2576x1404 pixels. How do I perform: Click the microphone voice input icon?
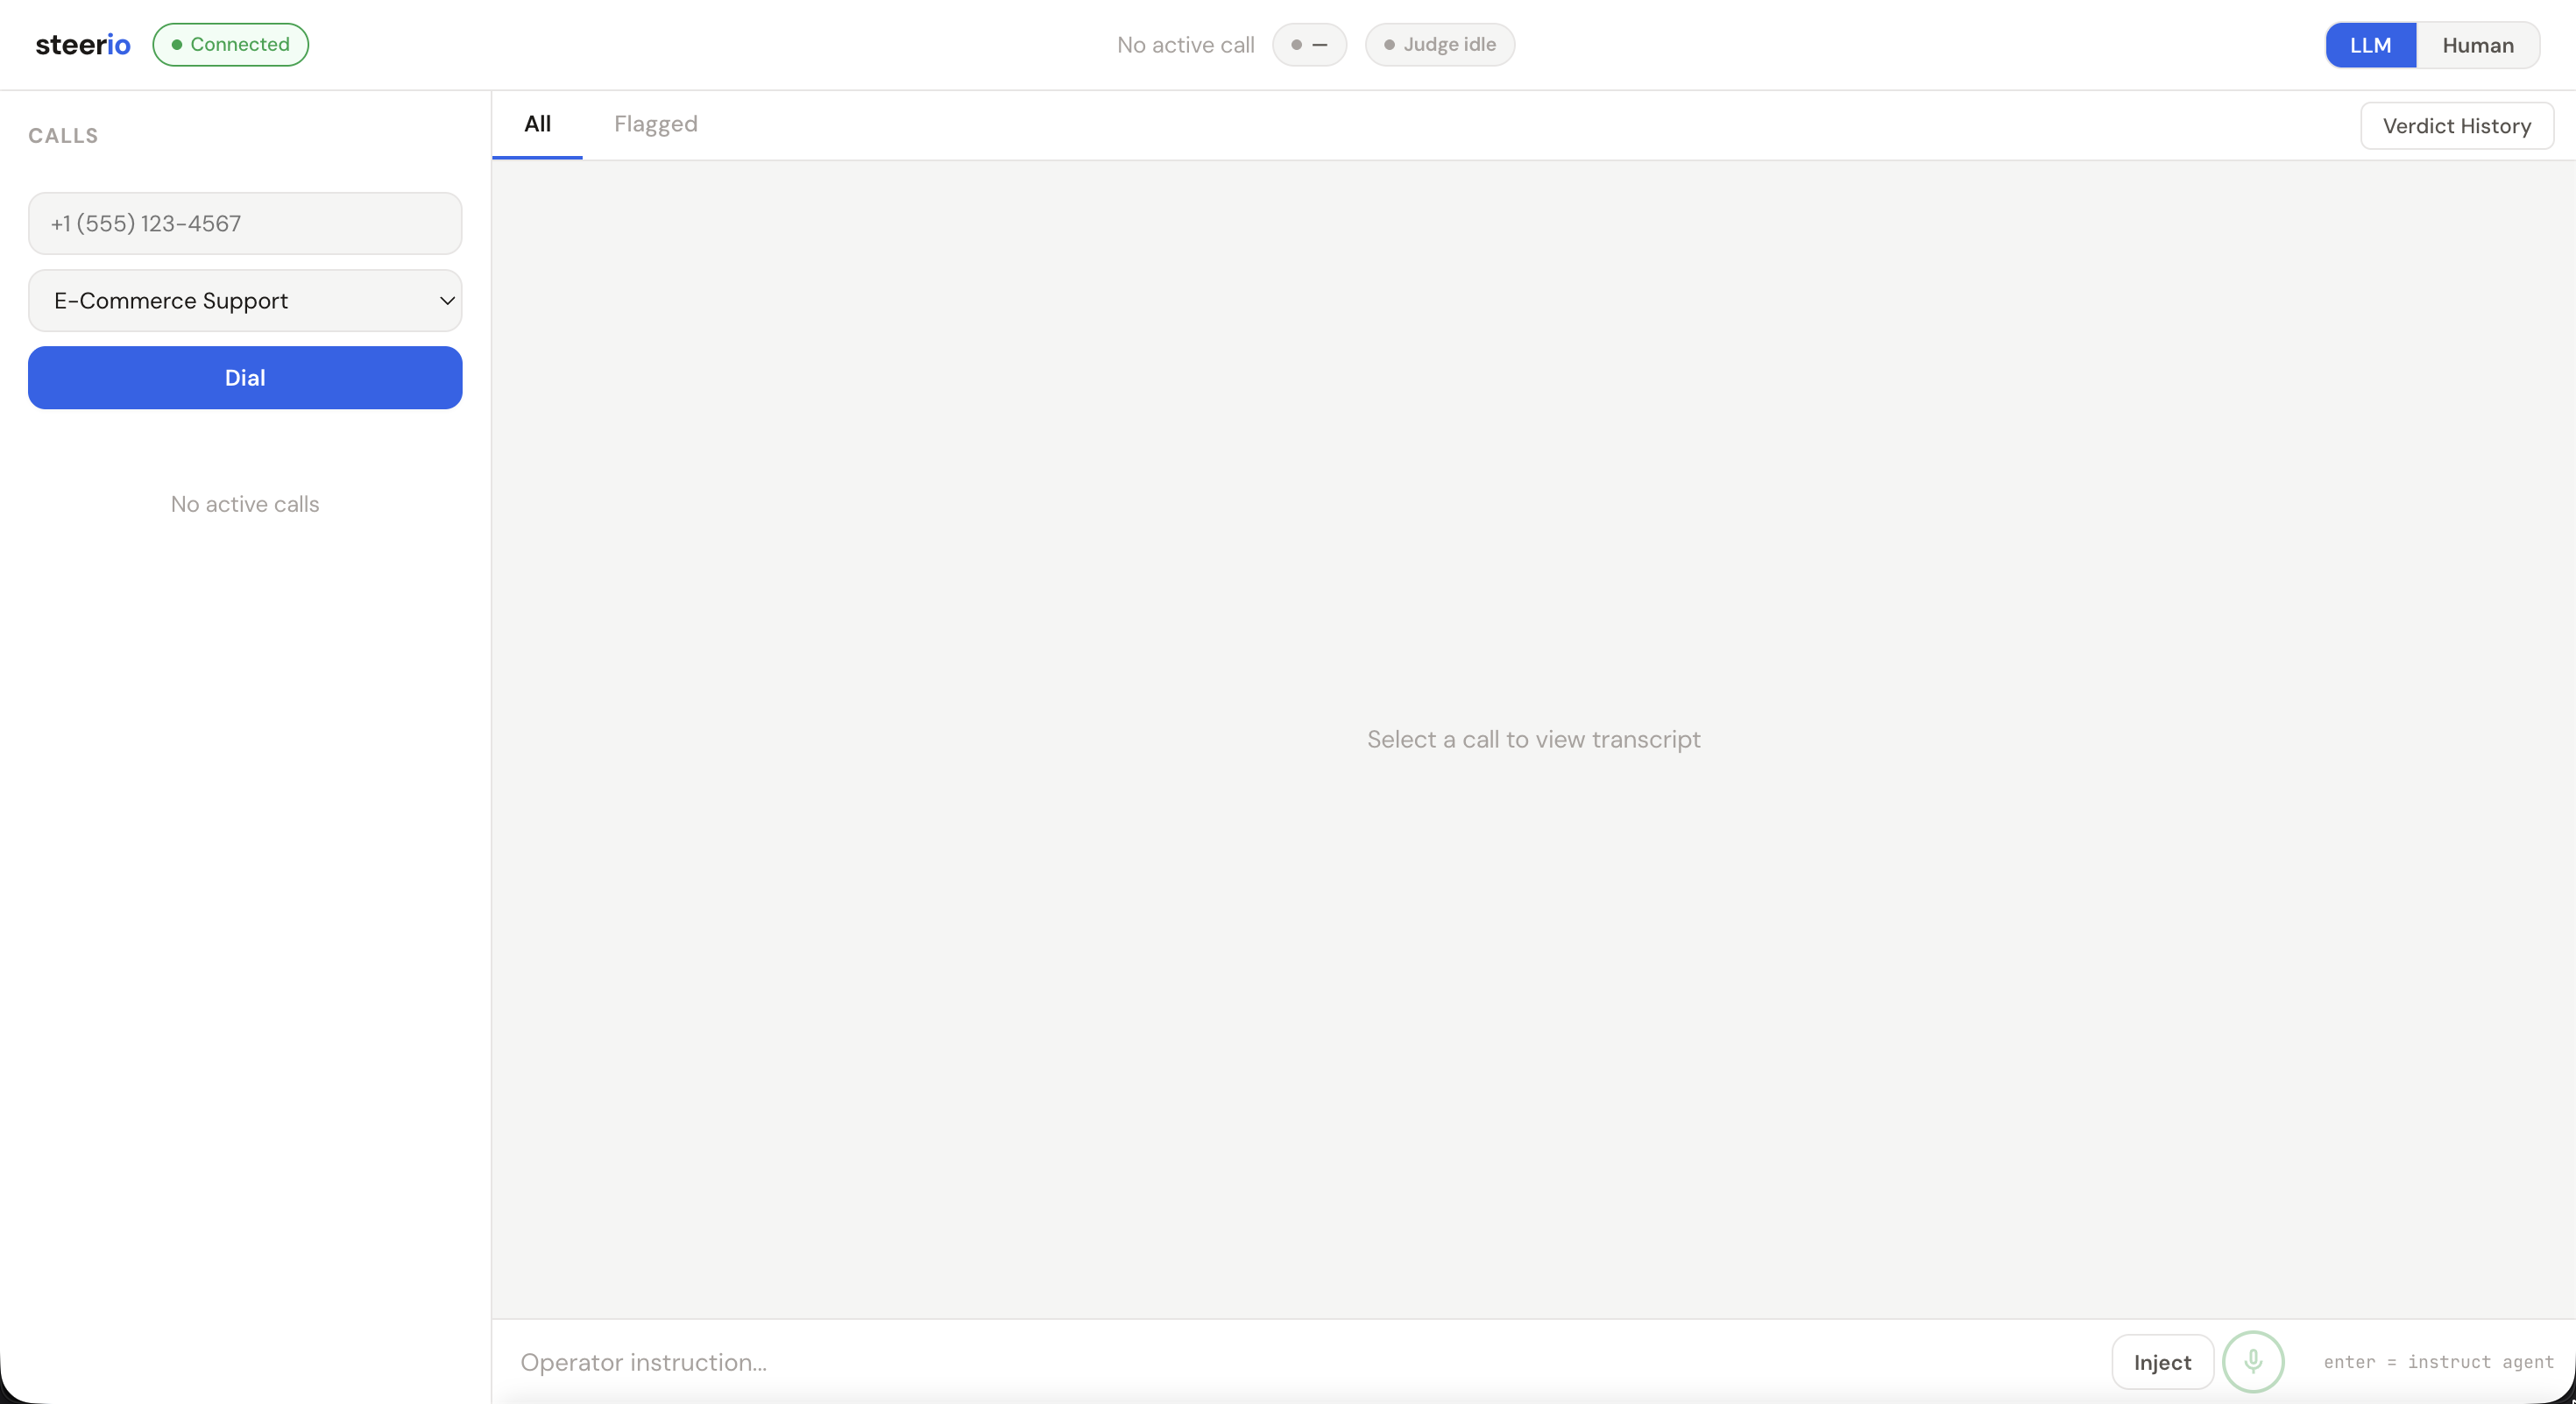(2252, 1361)
